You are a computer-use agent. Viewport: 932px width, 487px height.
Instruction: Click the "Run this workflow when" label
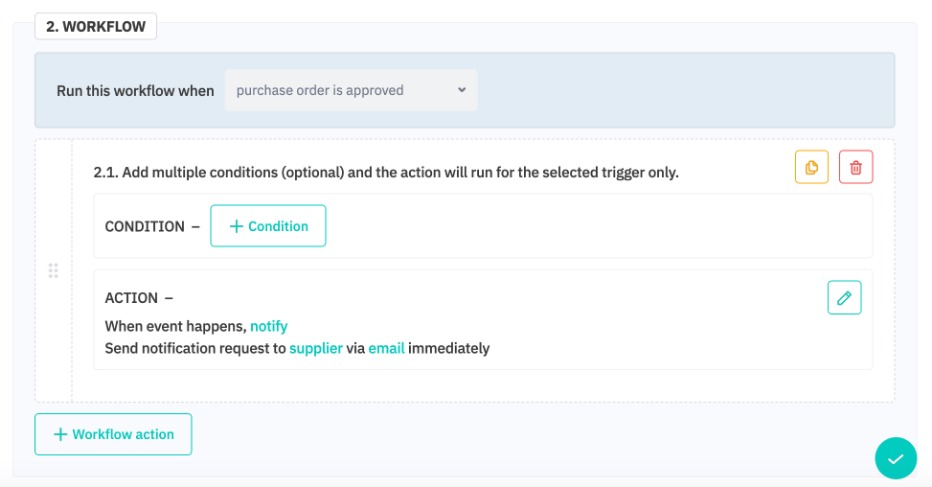click(135, 90)
